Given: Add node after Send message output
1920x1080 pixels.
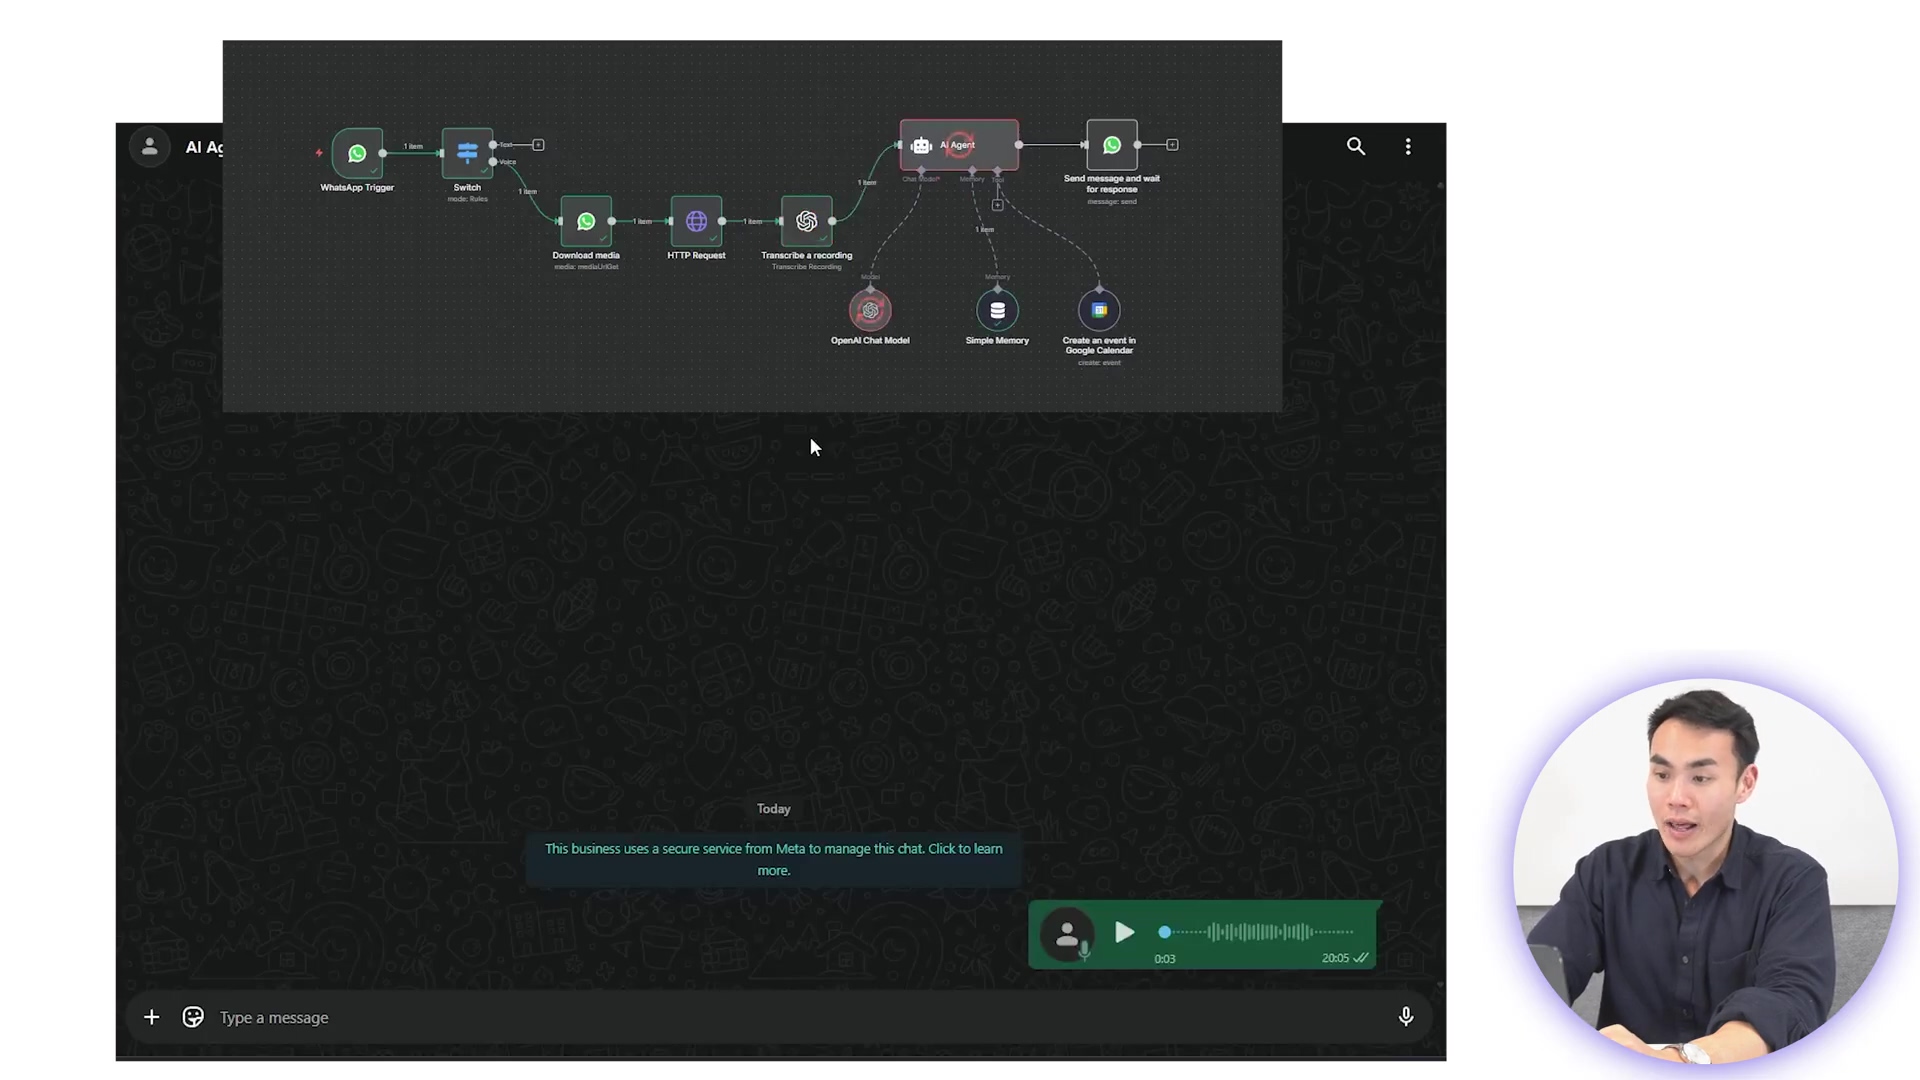Looking at the screenshot, I should (1172, 145).
